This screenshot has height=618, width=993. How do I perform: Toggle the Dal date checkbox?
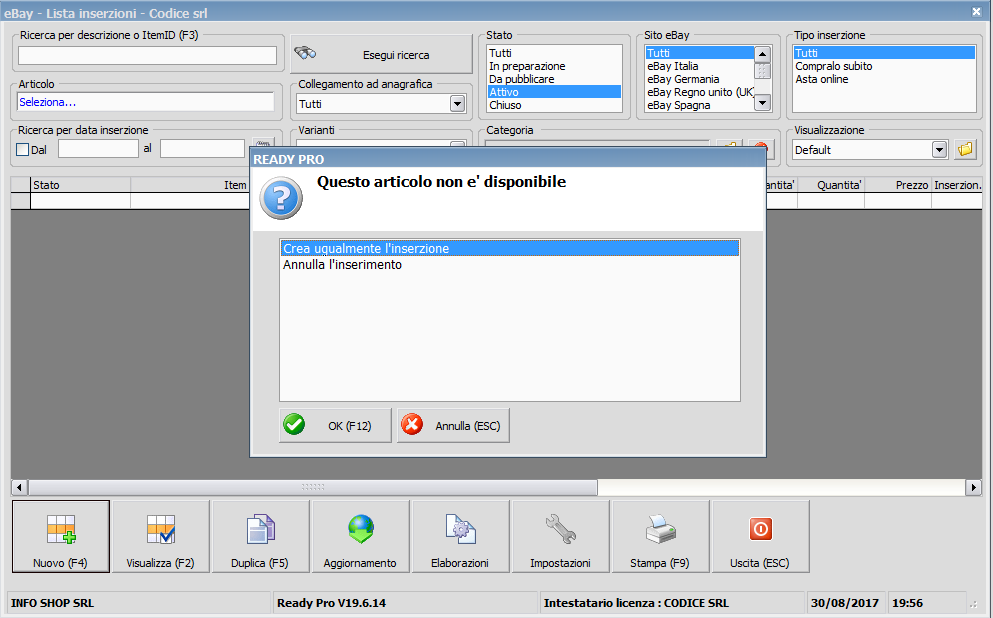pyautogui.click(x=23, y=149)
